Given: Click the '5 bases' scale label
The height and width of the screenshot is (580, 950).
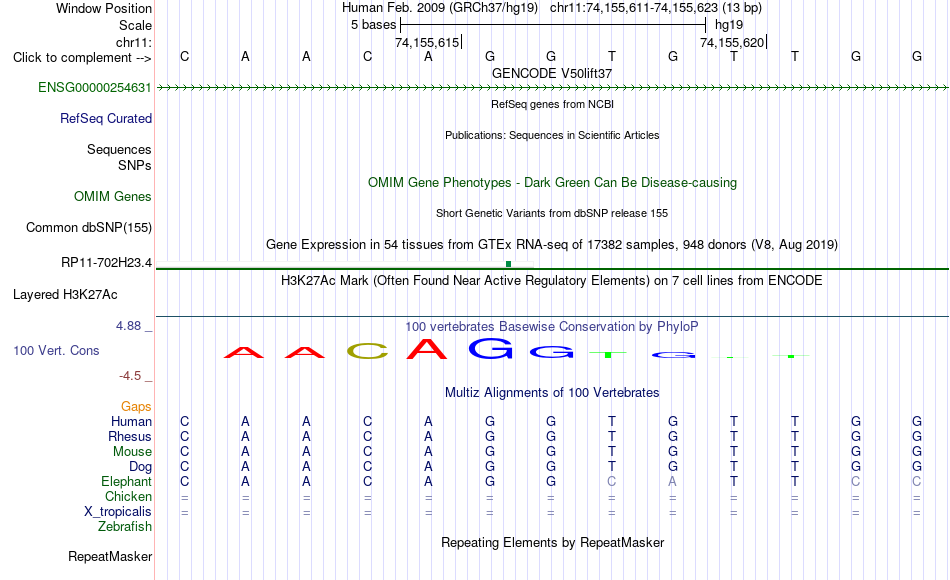Looking at the screenshot, I should [x=373, y=25].
